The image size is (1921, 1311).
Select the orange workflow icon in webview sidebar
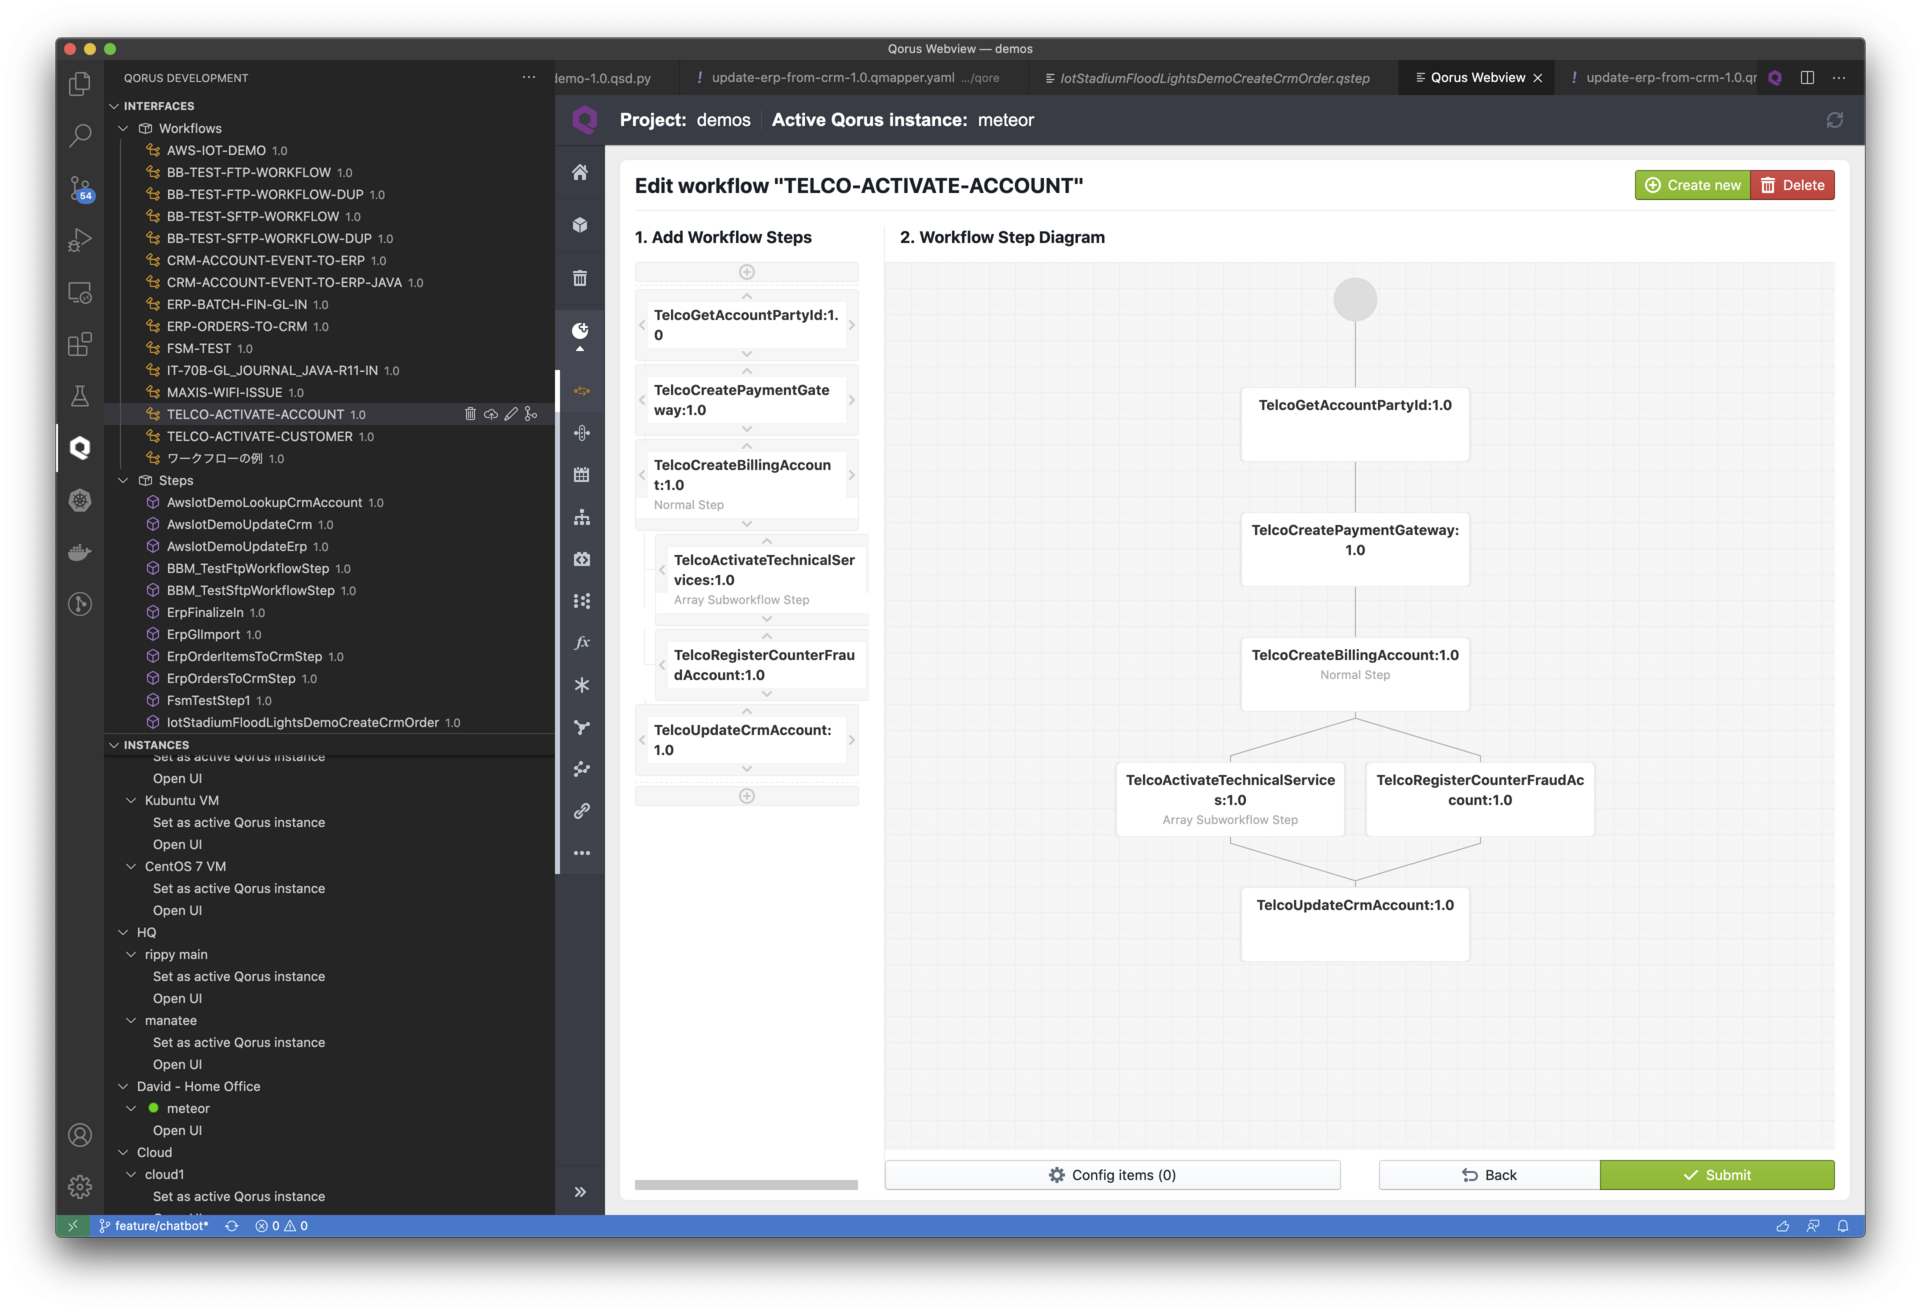tap(581, 391)
